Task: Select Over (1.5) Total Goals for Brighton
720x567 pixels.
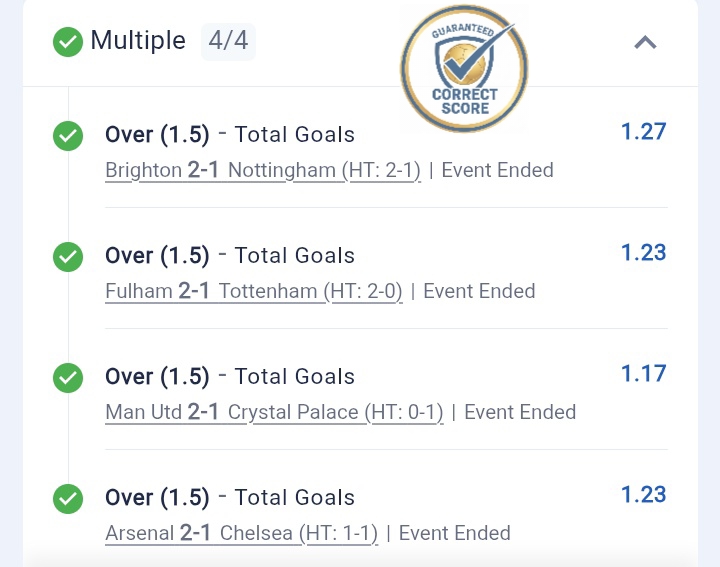Action: 230,135
